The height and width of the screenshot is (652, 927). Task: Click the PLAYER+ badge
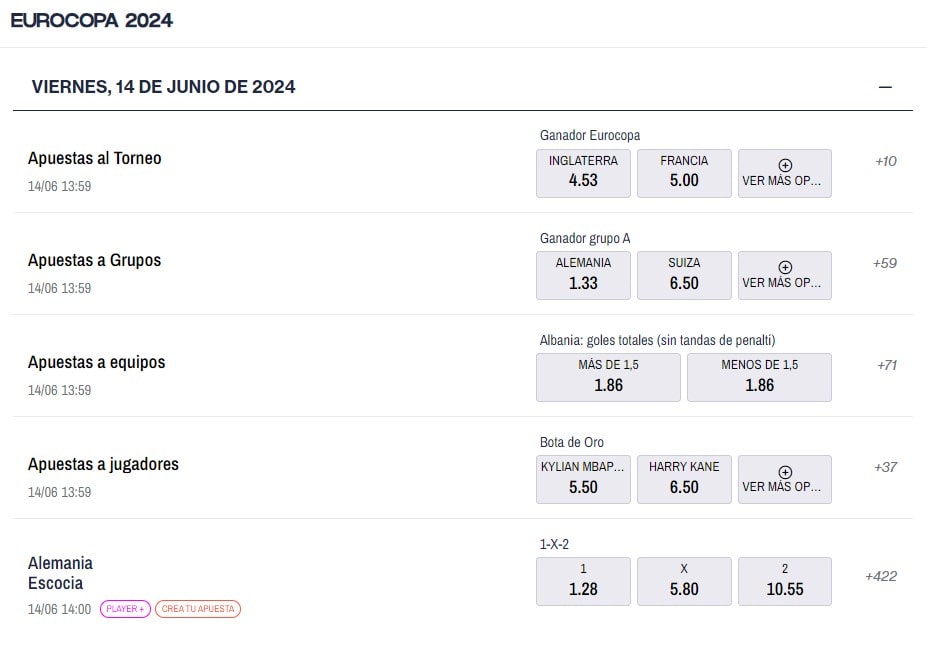[x=125, y=609]
